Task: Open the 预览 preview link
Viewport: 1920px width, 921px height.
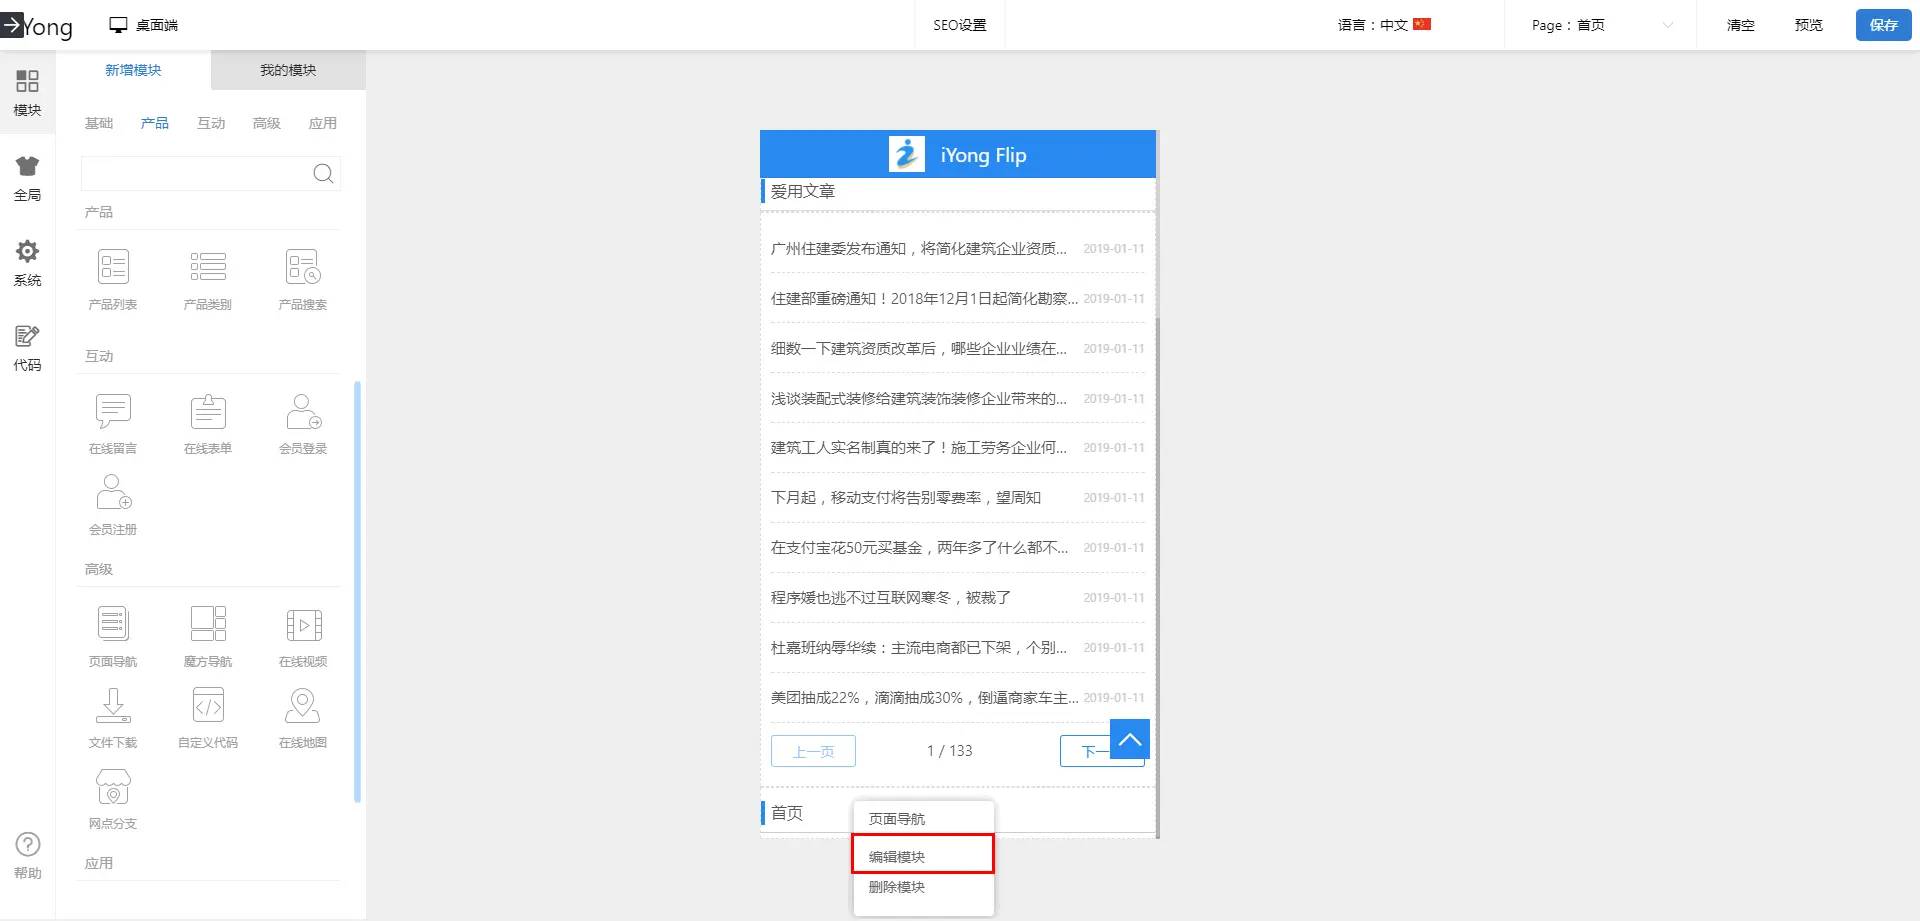Action: [1808, 25]
